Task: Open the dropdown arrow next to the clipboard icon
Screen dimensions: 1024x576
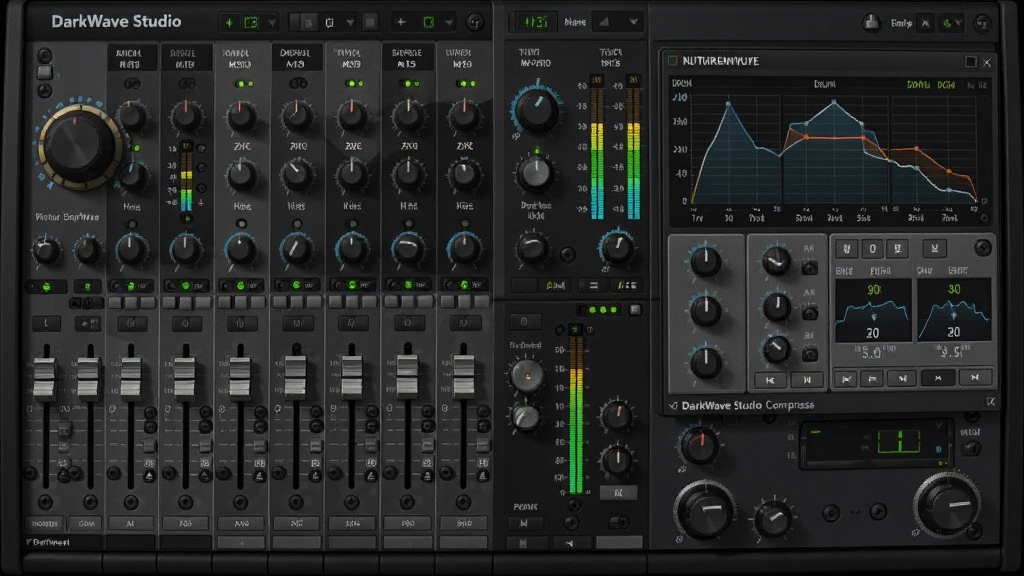Action: 350,24
